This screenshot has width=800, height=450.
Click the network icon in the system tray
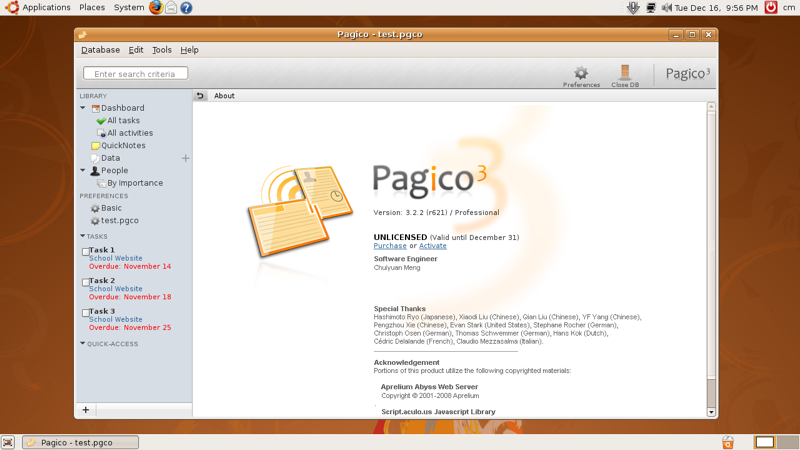pyautogui.click(x=651, y=8)
